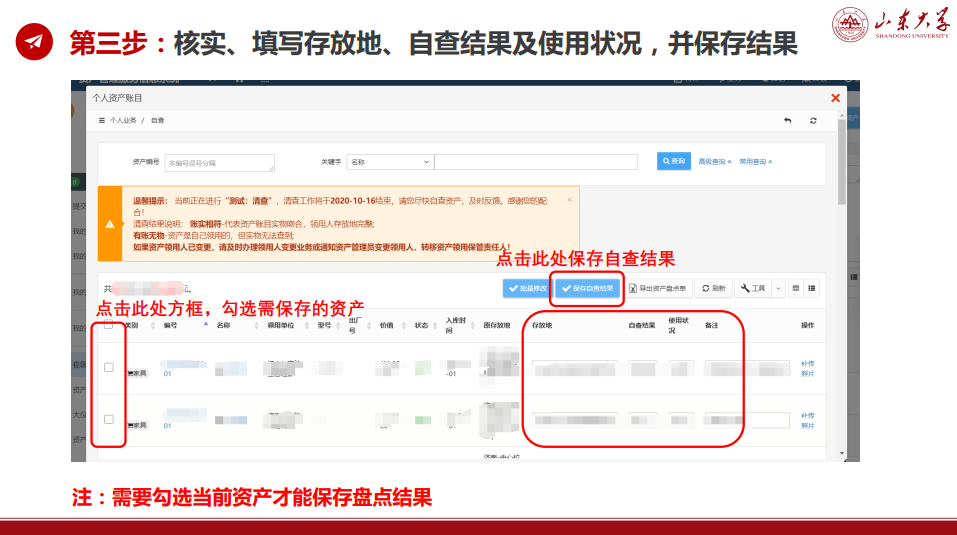957x535 pixels.
Task: Expand 常用查询 common search options
Action: pyautogui.click(x=755, y=161)
